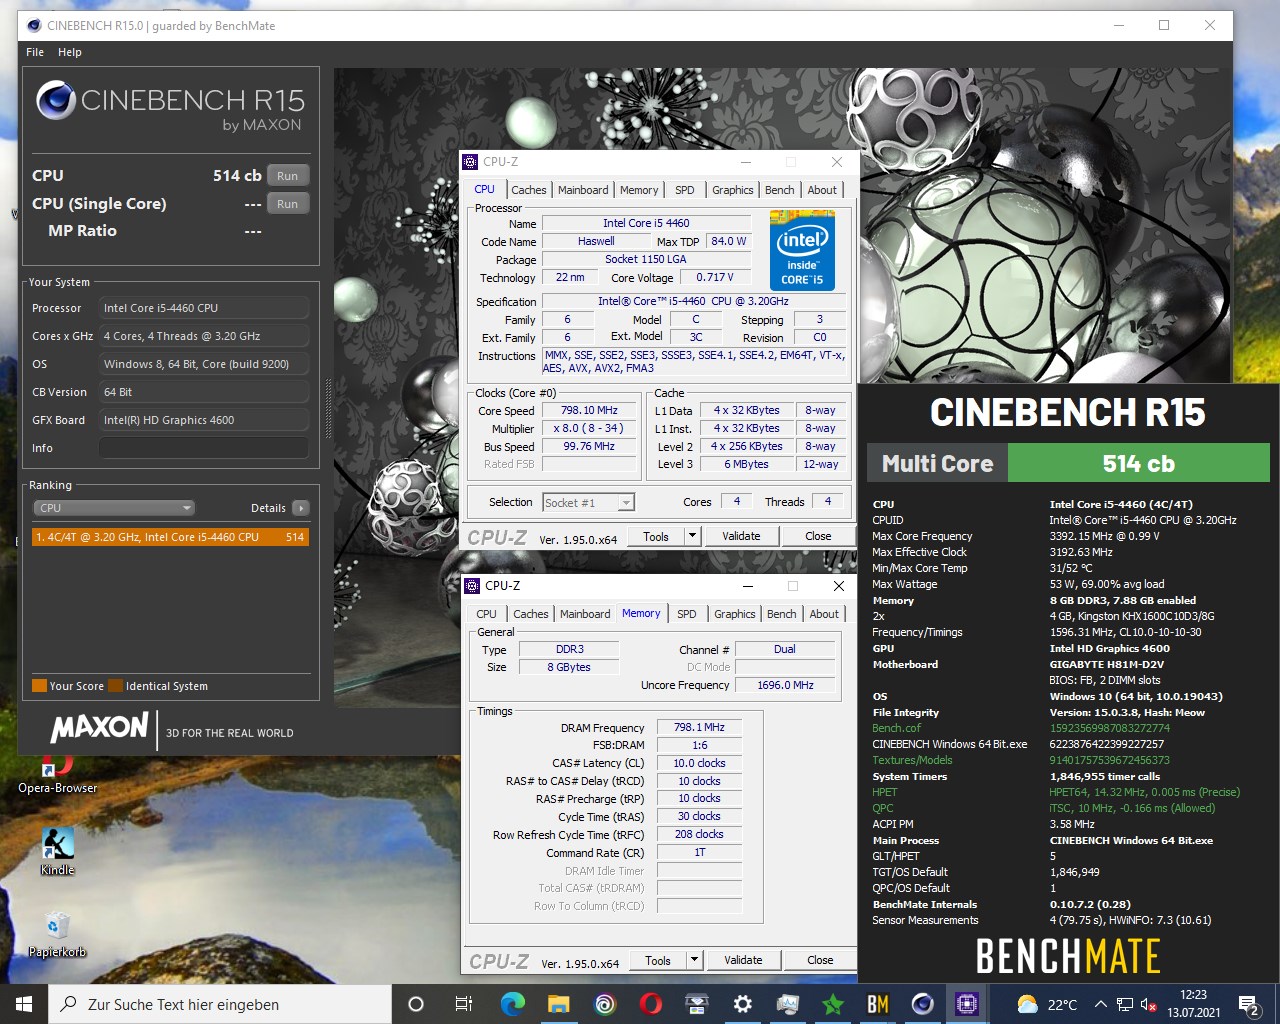The height and width of the screenshot is (1024, 1280).
Task: Click the GFX Board value 'Intel(R) HD Graphics 4600'
Action: coord(204,420)
